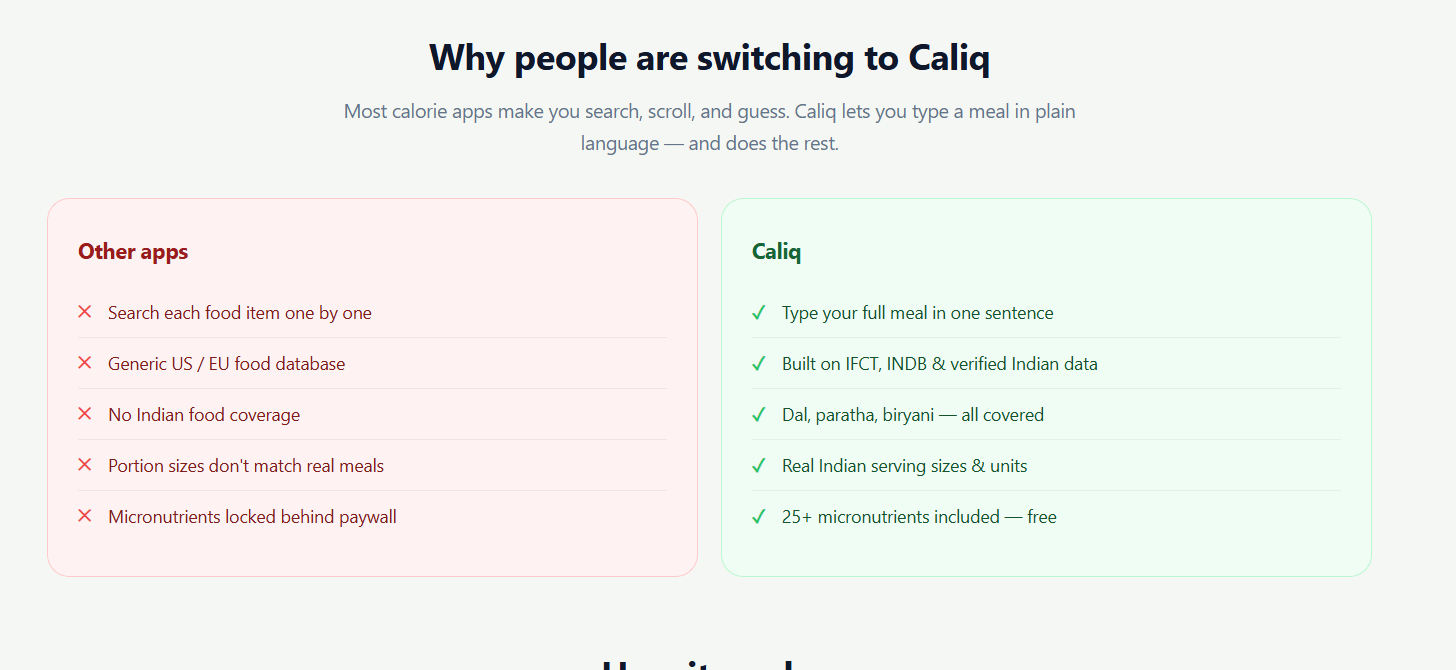Click the red X next to Micronutrients locked behind paywall
This screenshot has height=670, width=1456.
85,516
